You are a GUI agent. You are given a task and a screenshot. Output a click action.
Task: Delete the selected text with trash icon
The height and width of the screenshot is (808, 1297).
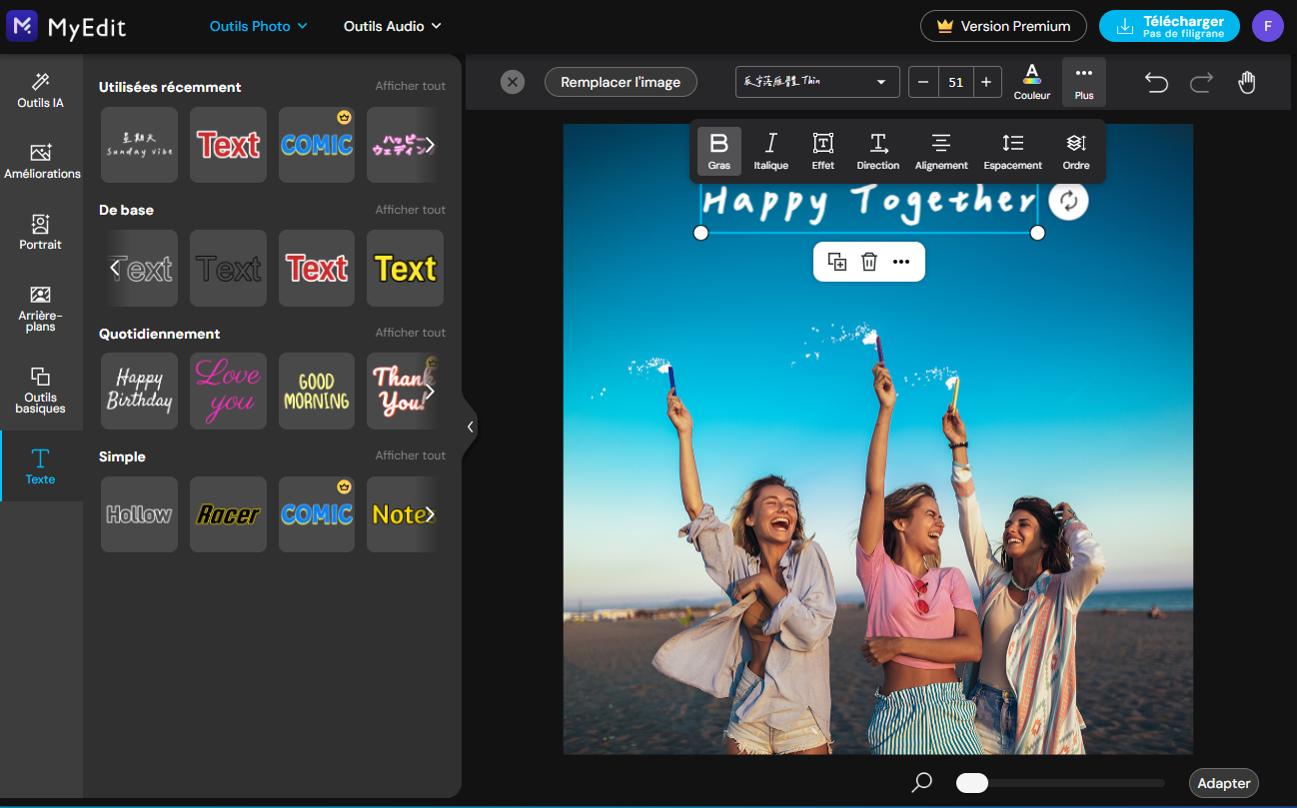869,262
